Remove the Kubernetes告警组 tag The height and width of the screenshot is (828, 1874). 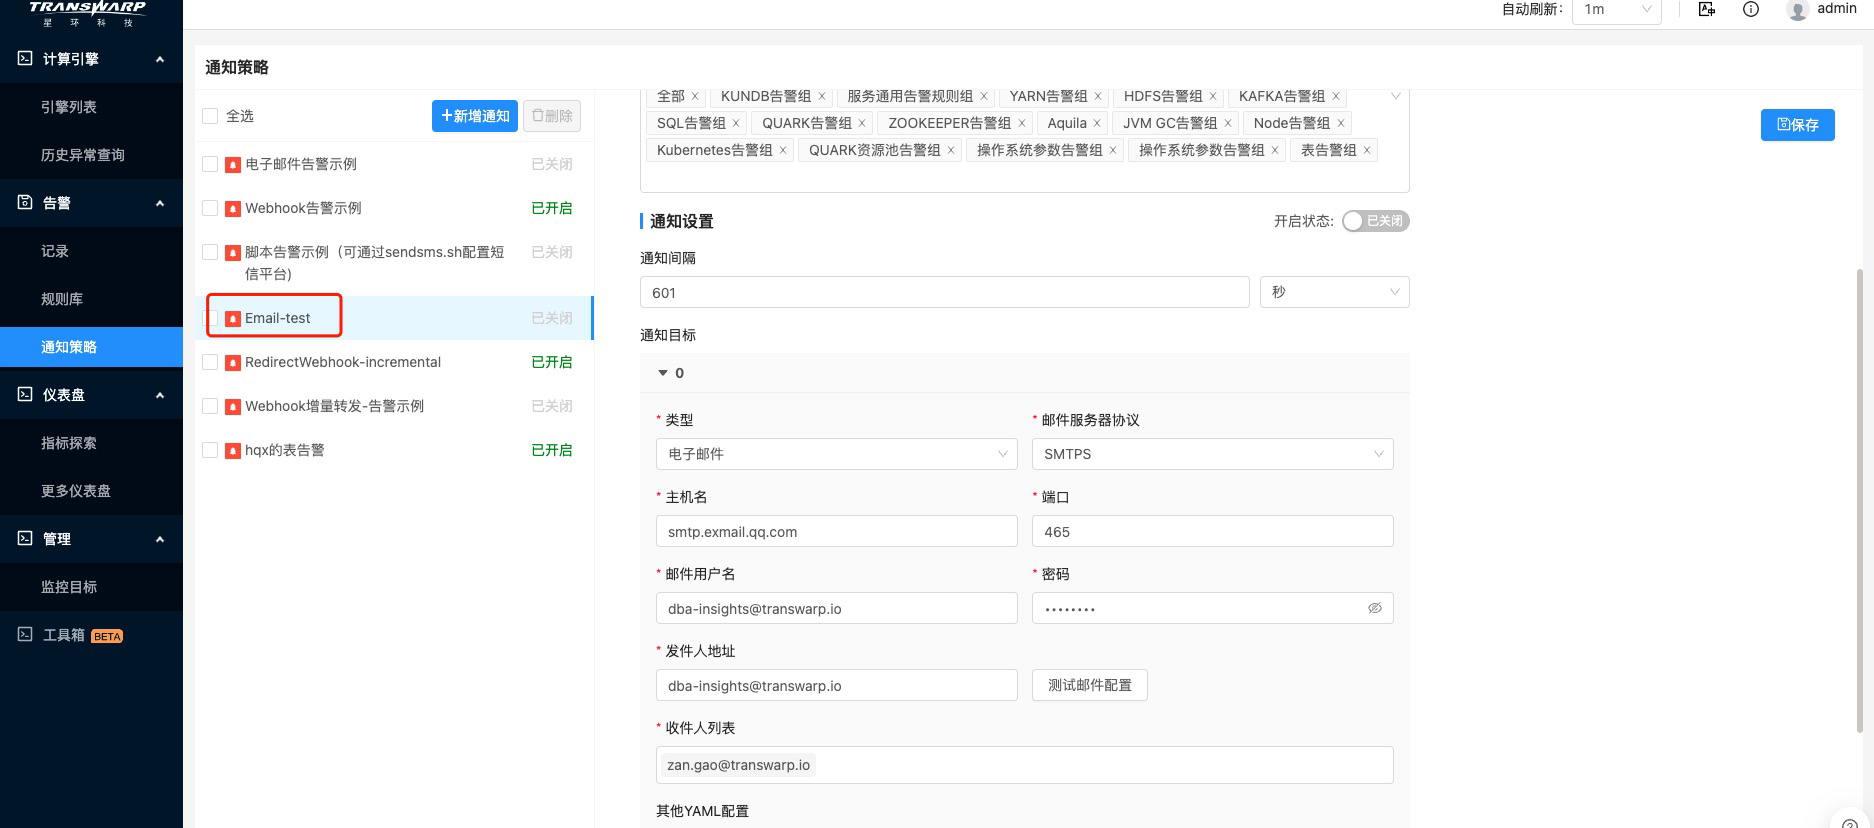[x=783, y=150]
